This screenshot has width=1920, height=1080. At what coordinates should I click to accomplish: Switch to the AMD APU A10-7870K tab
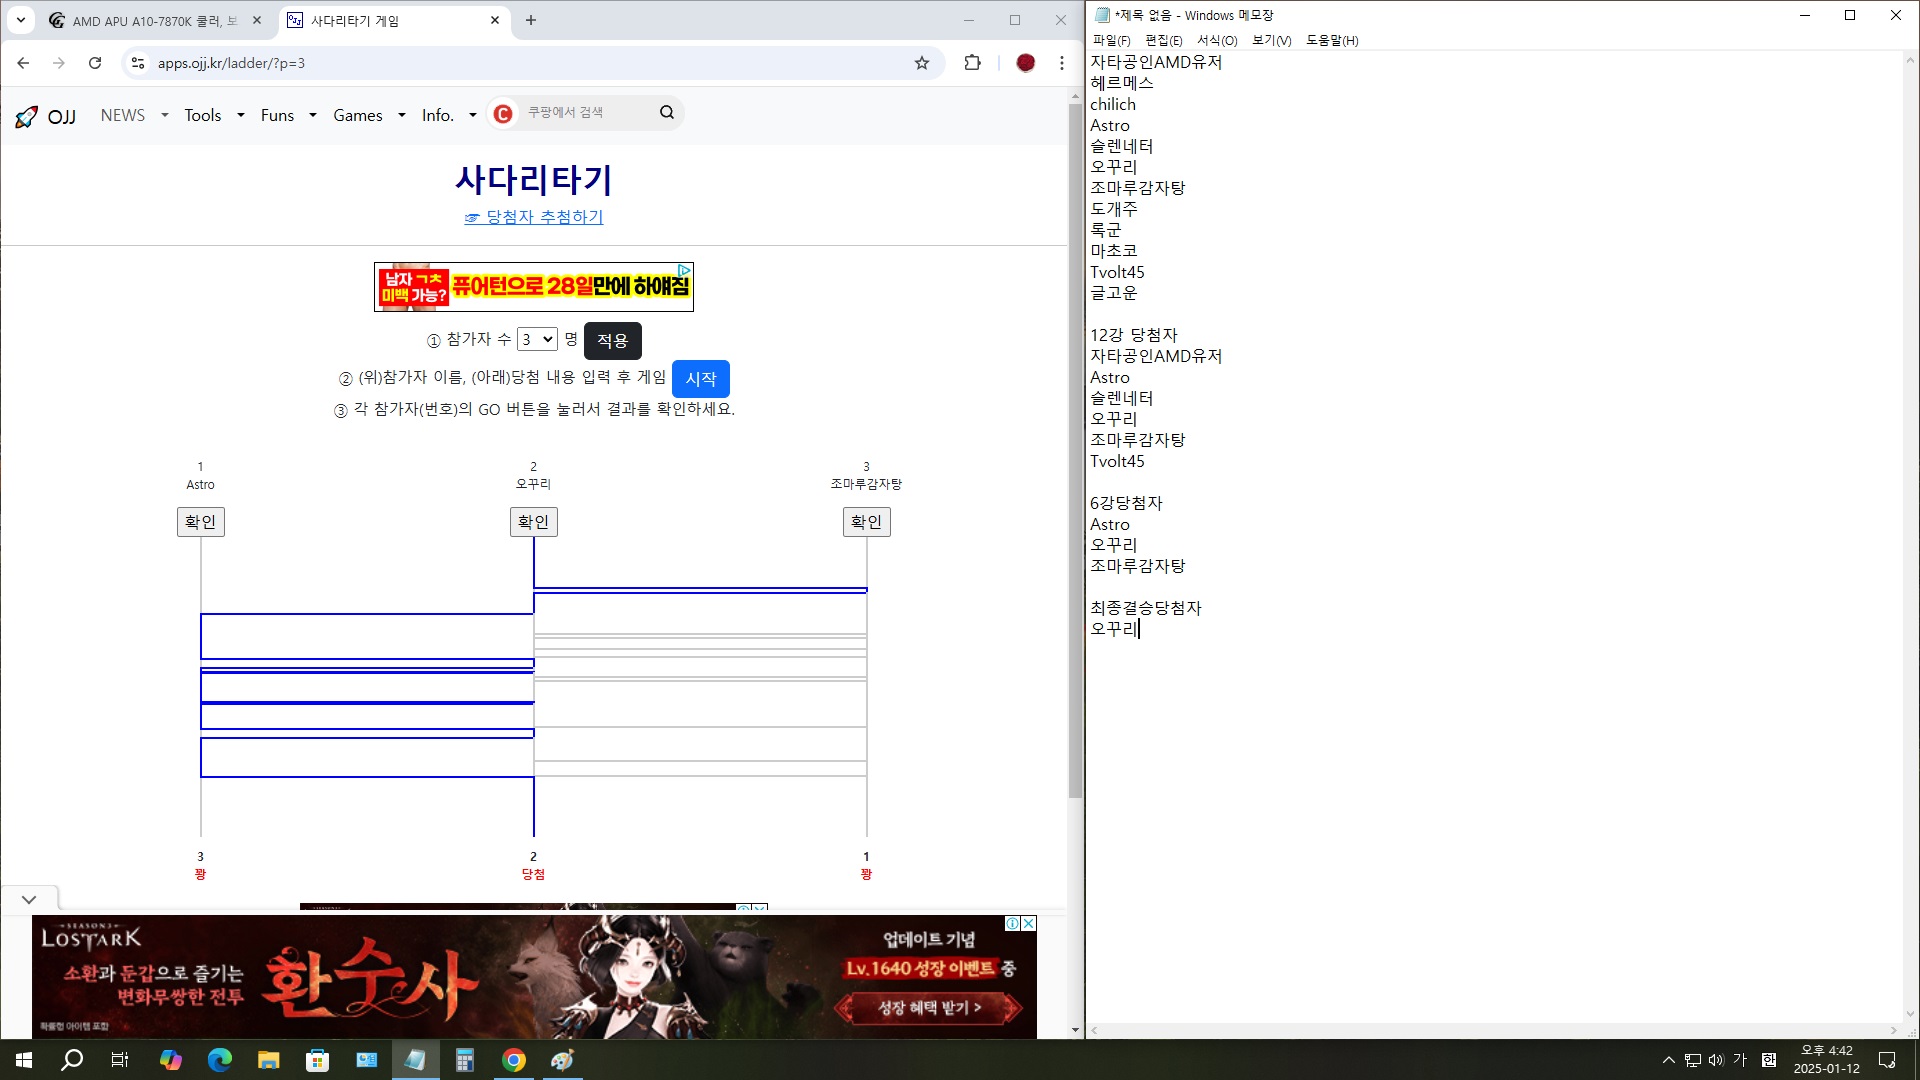pos(155,20)
